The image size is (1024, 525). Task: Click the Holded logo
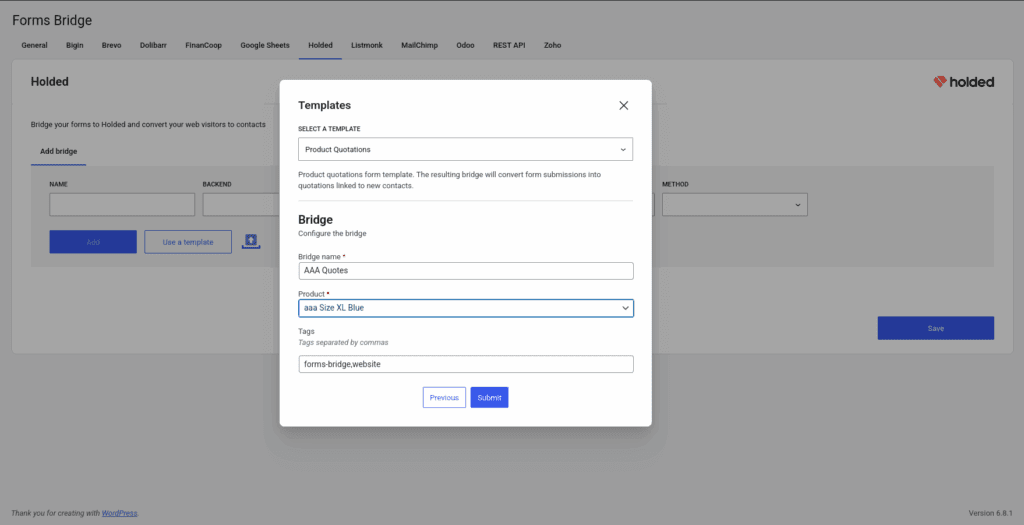point(964,82)
